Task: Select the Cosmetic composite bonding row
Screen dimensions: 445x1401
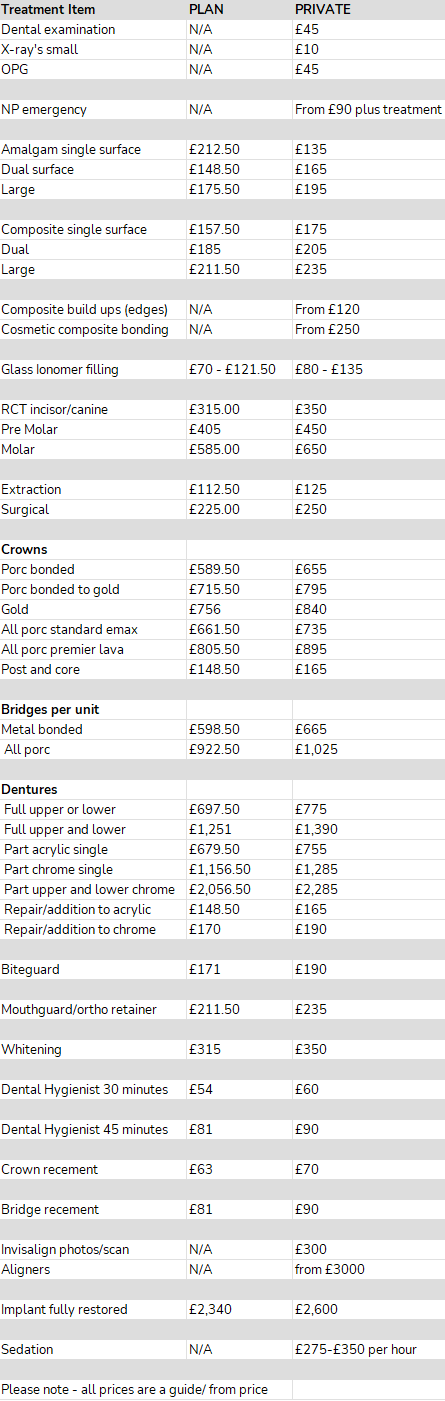Action: point(222,329)
